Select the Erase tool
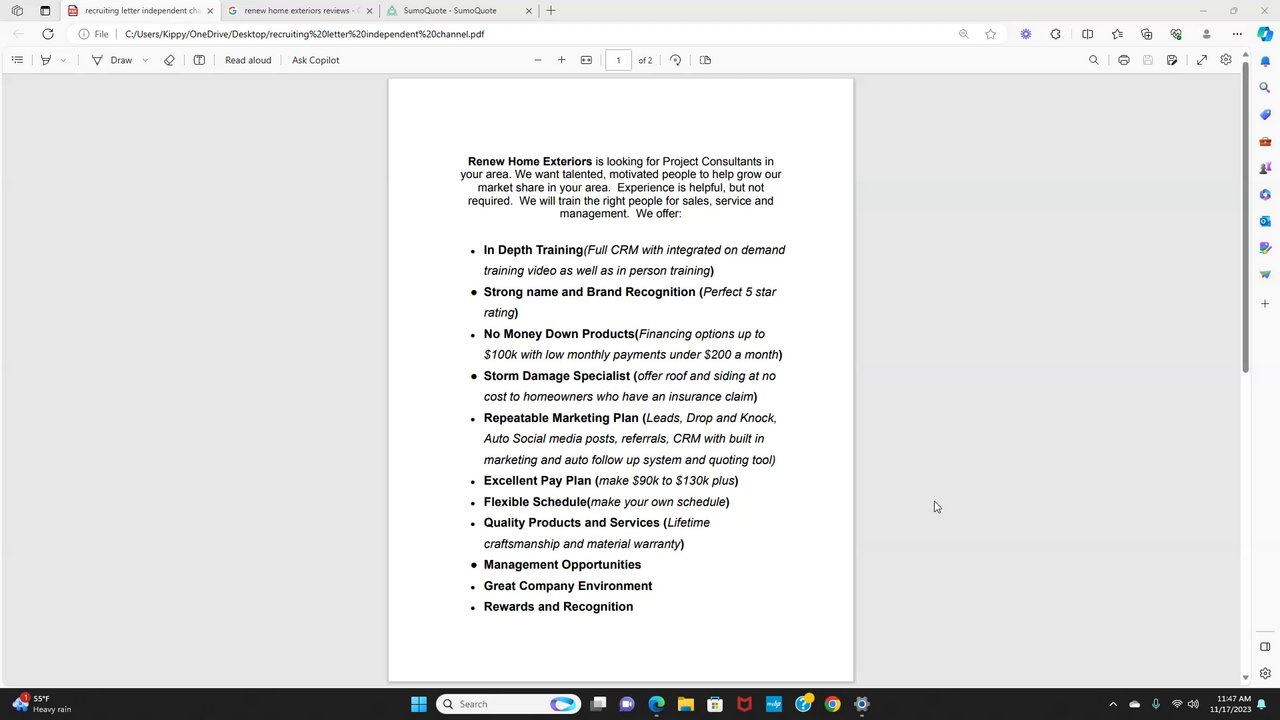Viewport: 1280px width, 720px height. click(169, 60)
